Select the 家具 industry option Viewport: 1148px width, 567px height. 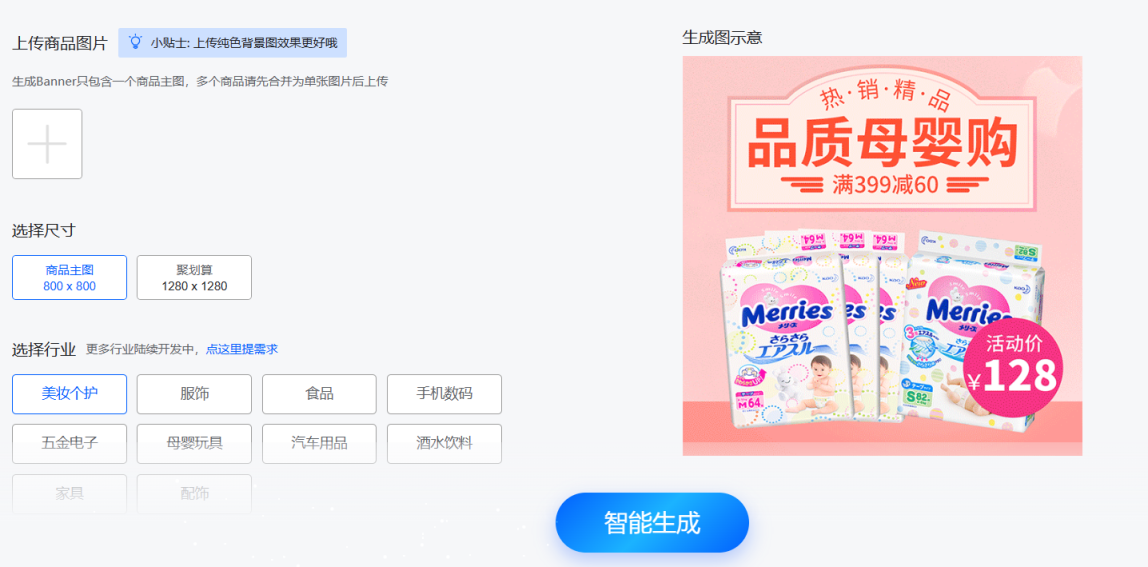tap(70, 494)
